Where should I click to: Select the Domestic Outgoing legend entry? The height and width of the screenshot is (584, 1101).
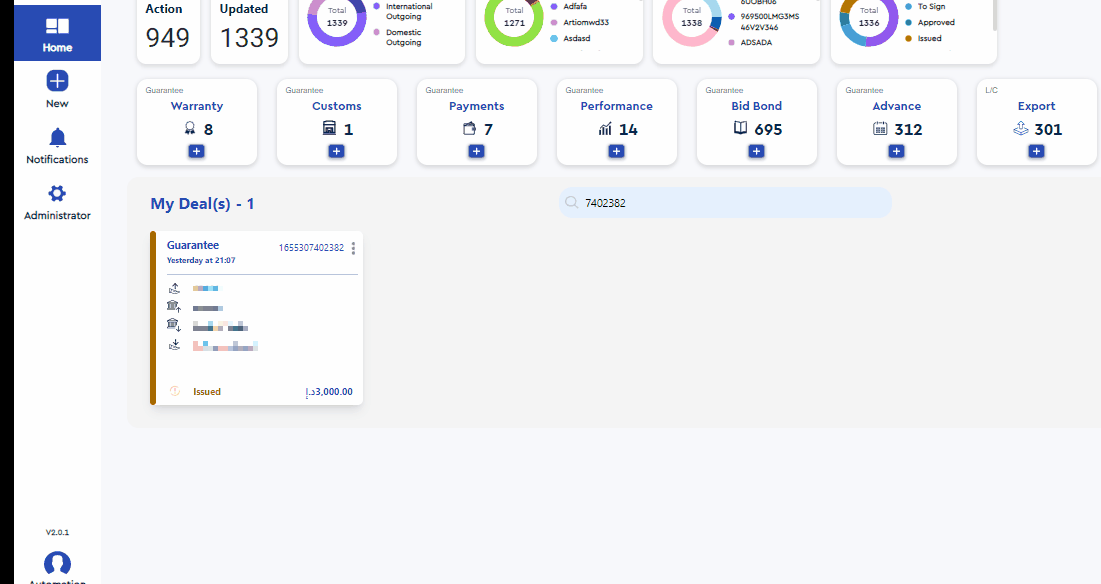tap(397, 37)
